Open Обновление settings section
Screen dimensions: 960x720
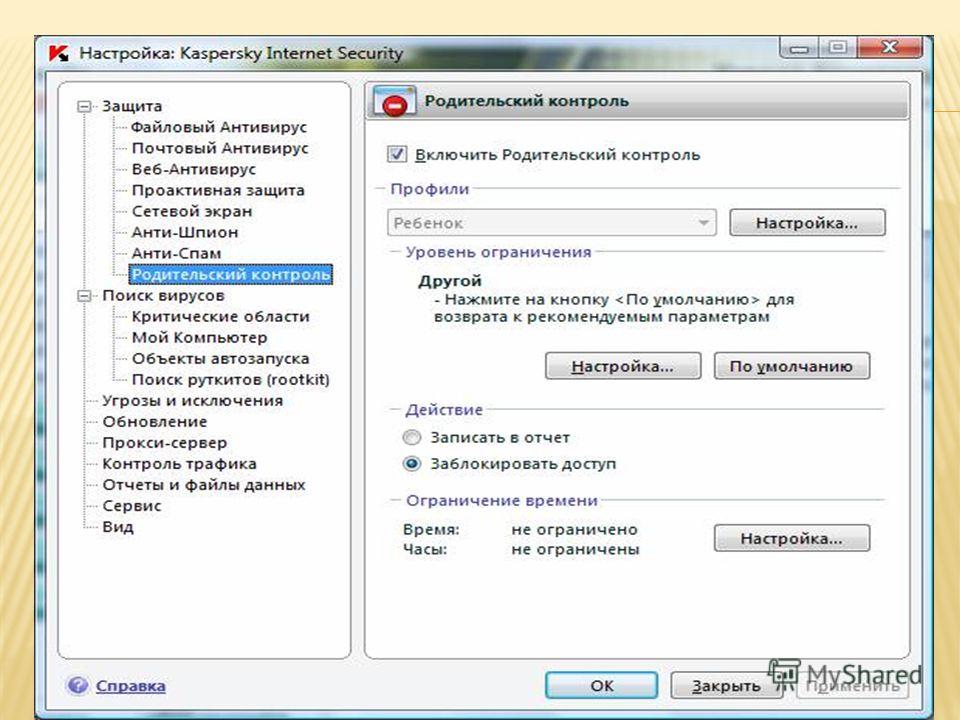(154, 421)
